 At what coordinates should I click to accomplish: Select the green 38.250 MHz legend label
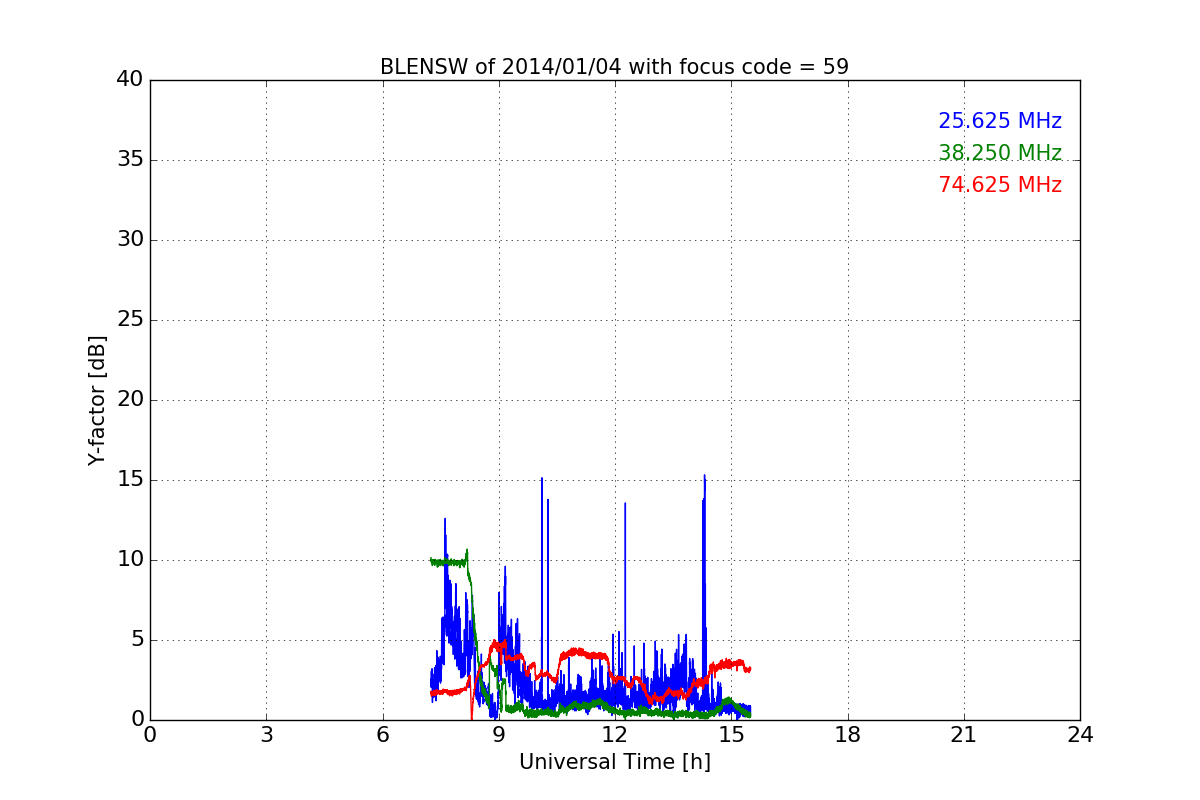[1000, 153]
